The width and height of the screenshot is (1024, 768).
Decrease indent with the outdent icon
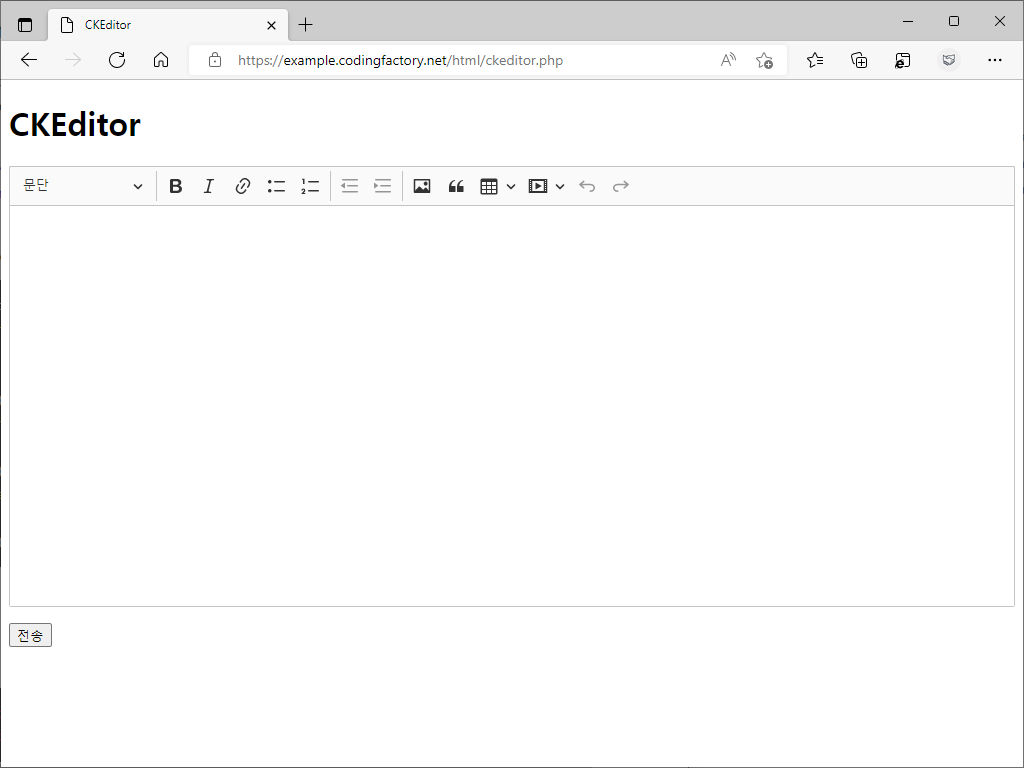(x=349, y=186)
